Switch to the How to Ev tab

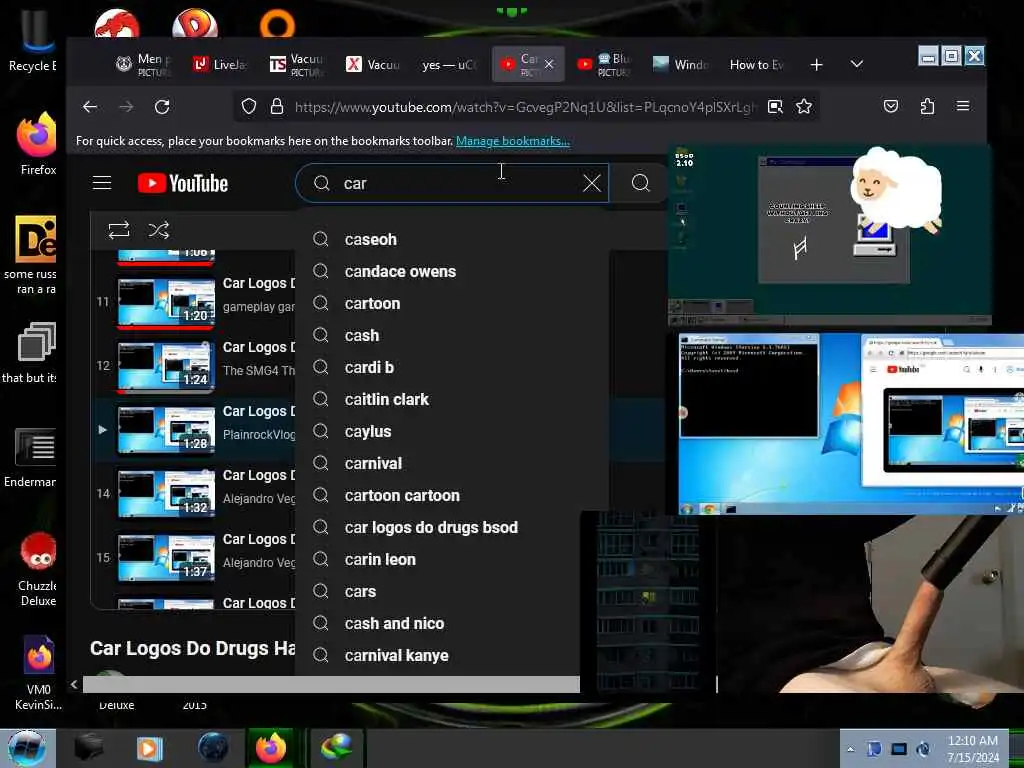758,65
